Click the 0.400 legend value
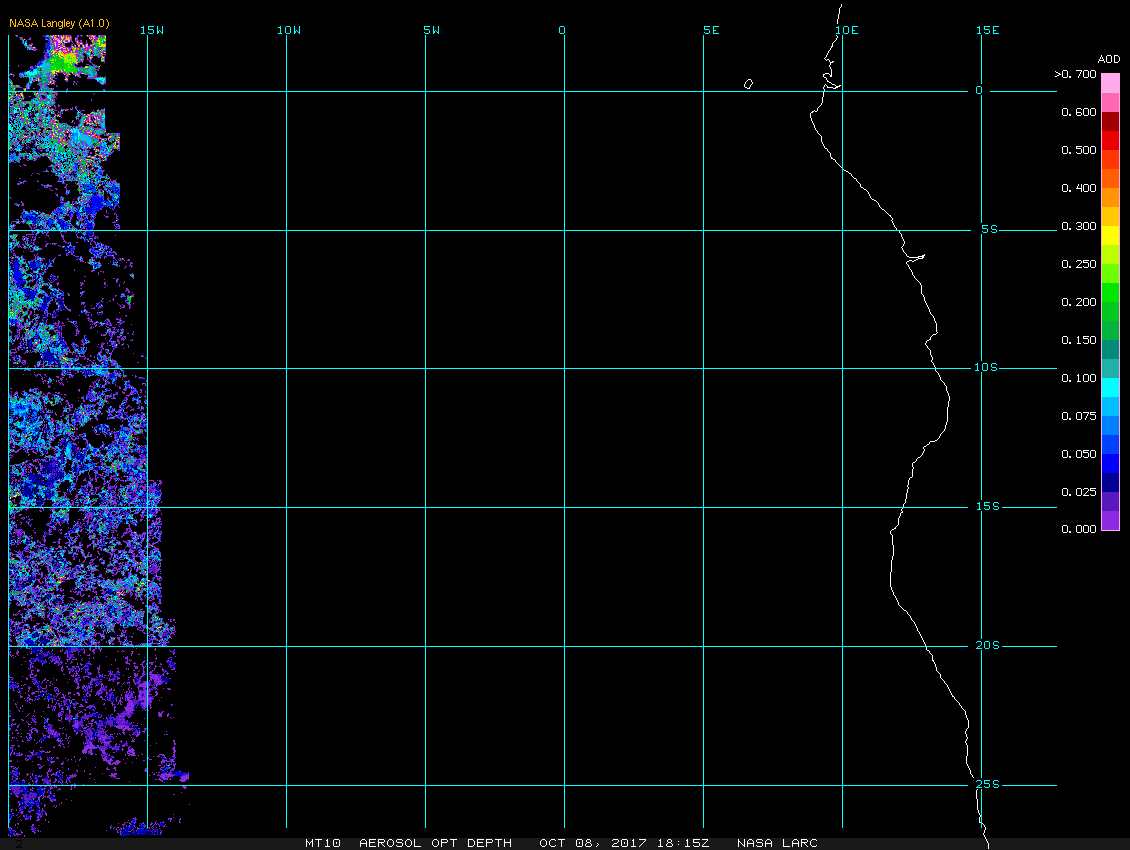Screen dimensions: 1130x850 point(1079,188)
